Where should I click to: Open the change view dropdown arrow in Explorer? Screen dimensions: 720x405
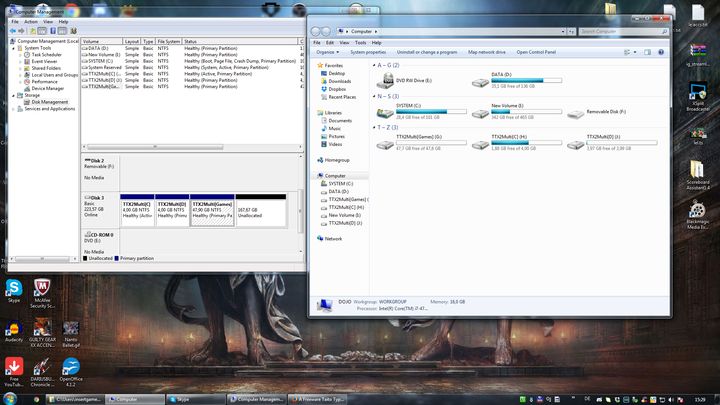click(635, 52)
